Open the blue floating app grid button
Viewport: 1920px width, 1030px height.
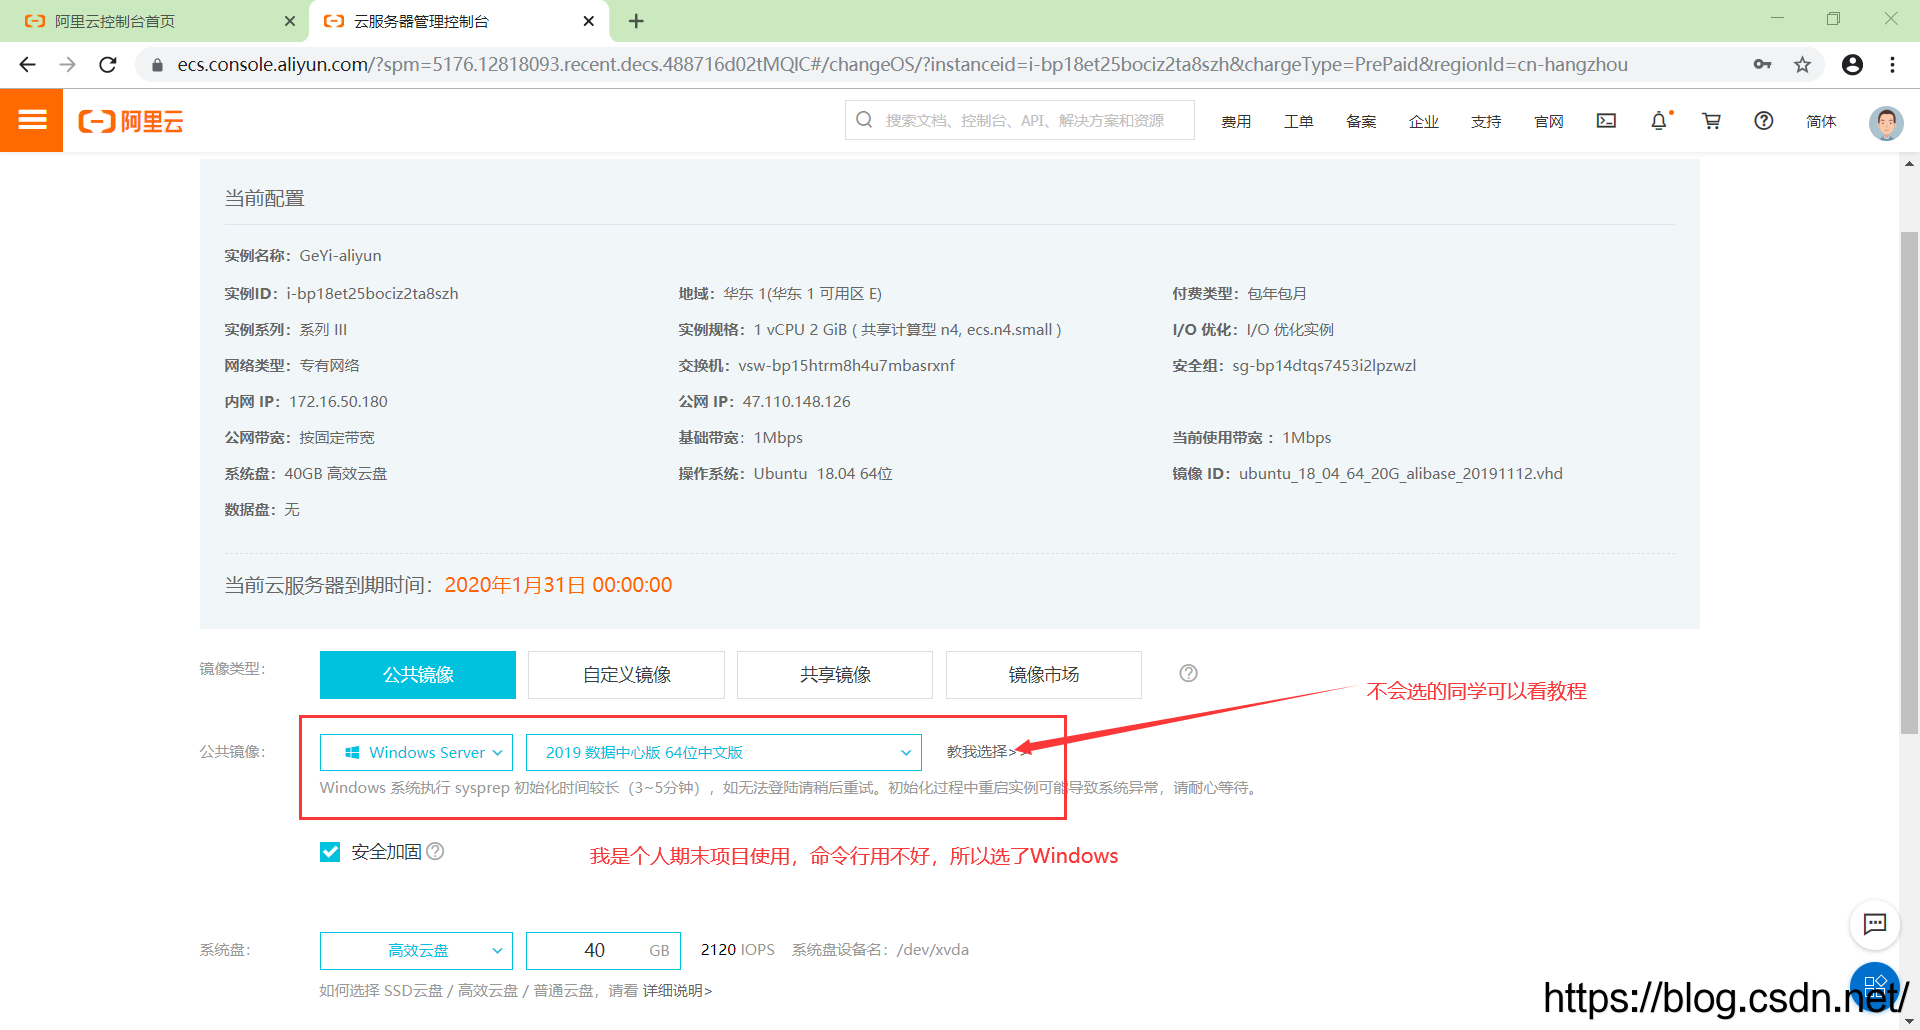(x=1875, y=986)
